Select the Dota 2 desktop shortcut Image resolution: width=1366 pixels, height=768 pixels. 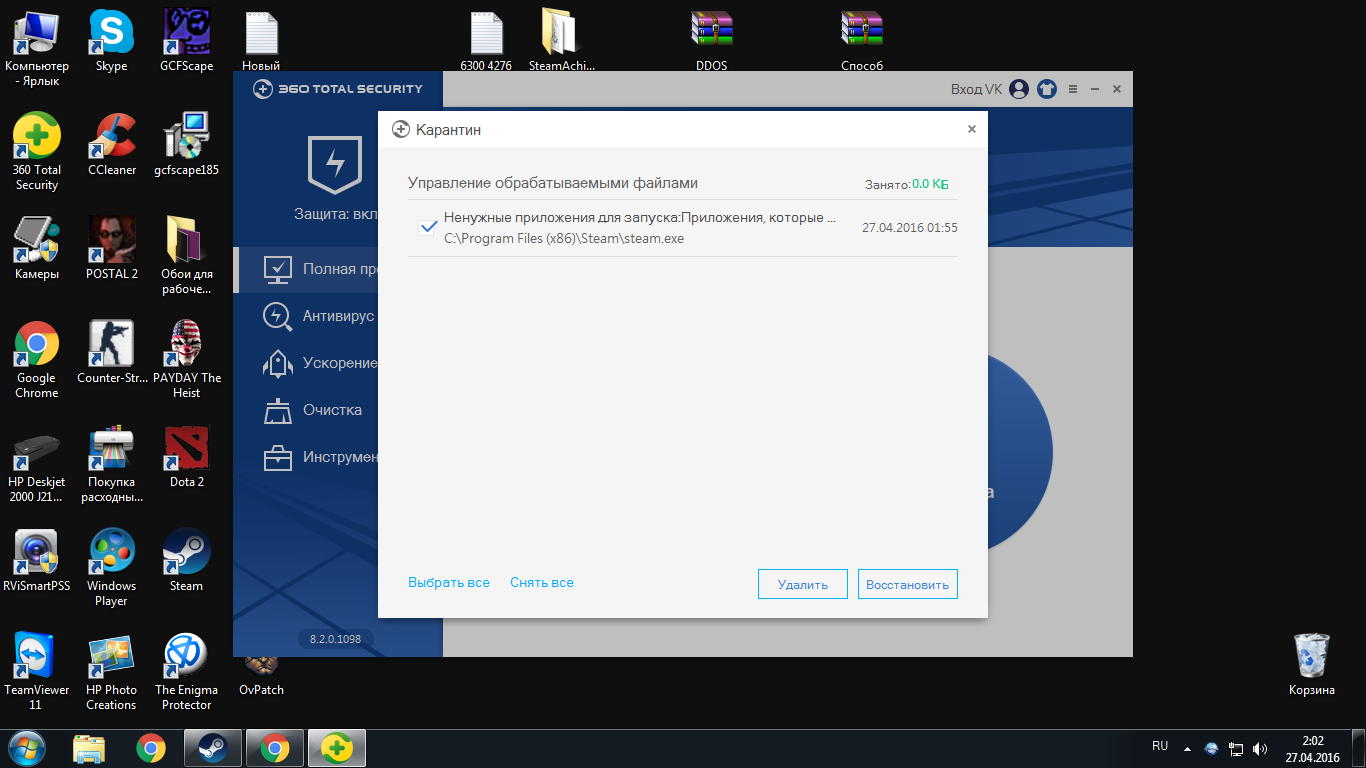pos(187,456)
